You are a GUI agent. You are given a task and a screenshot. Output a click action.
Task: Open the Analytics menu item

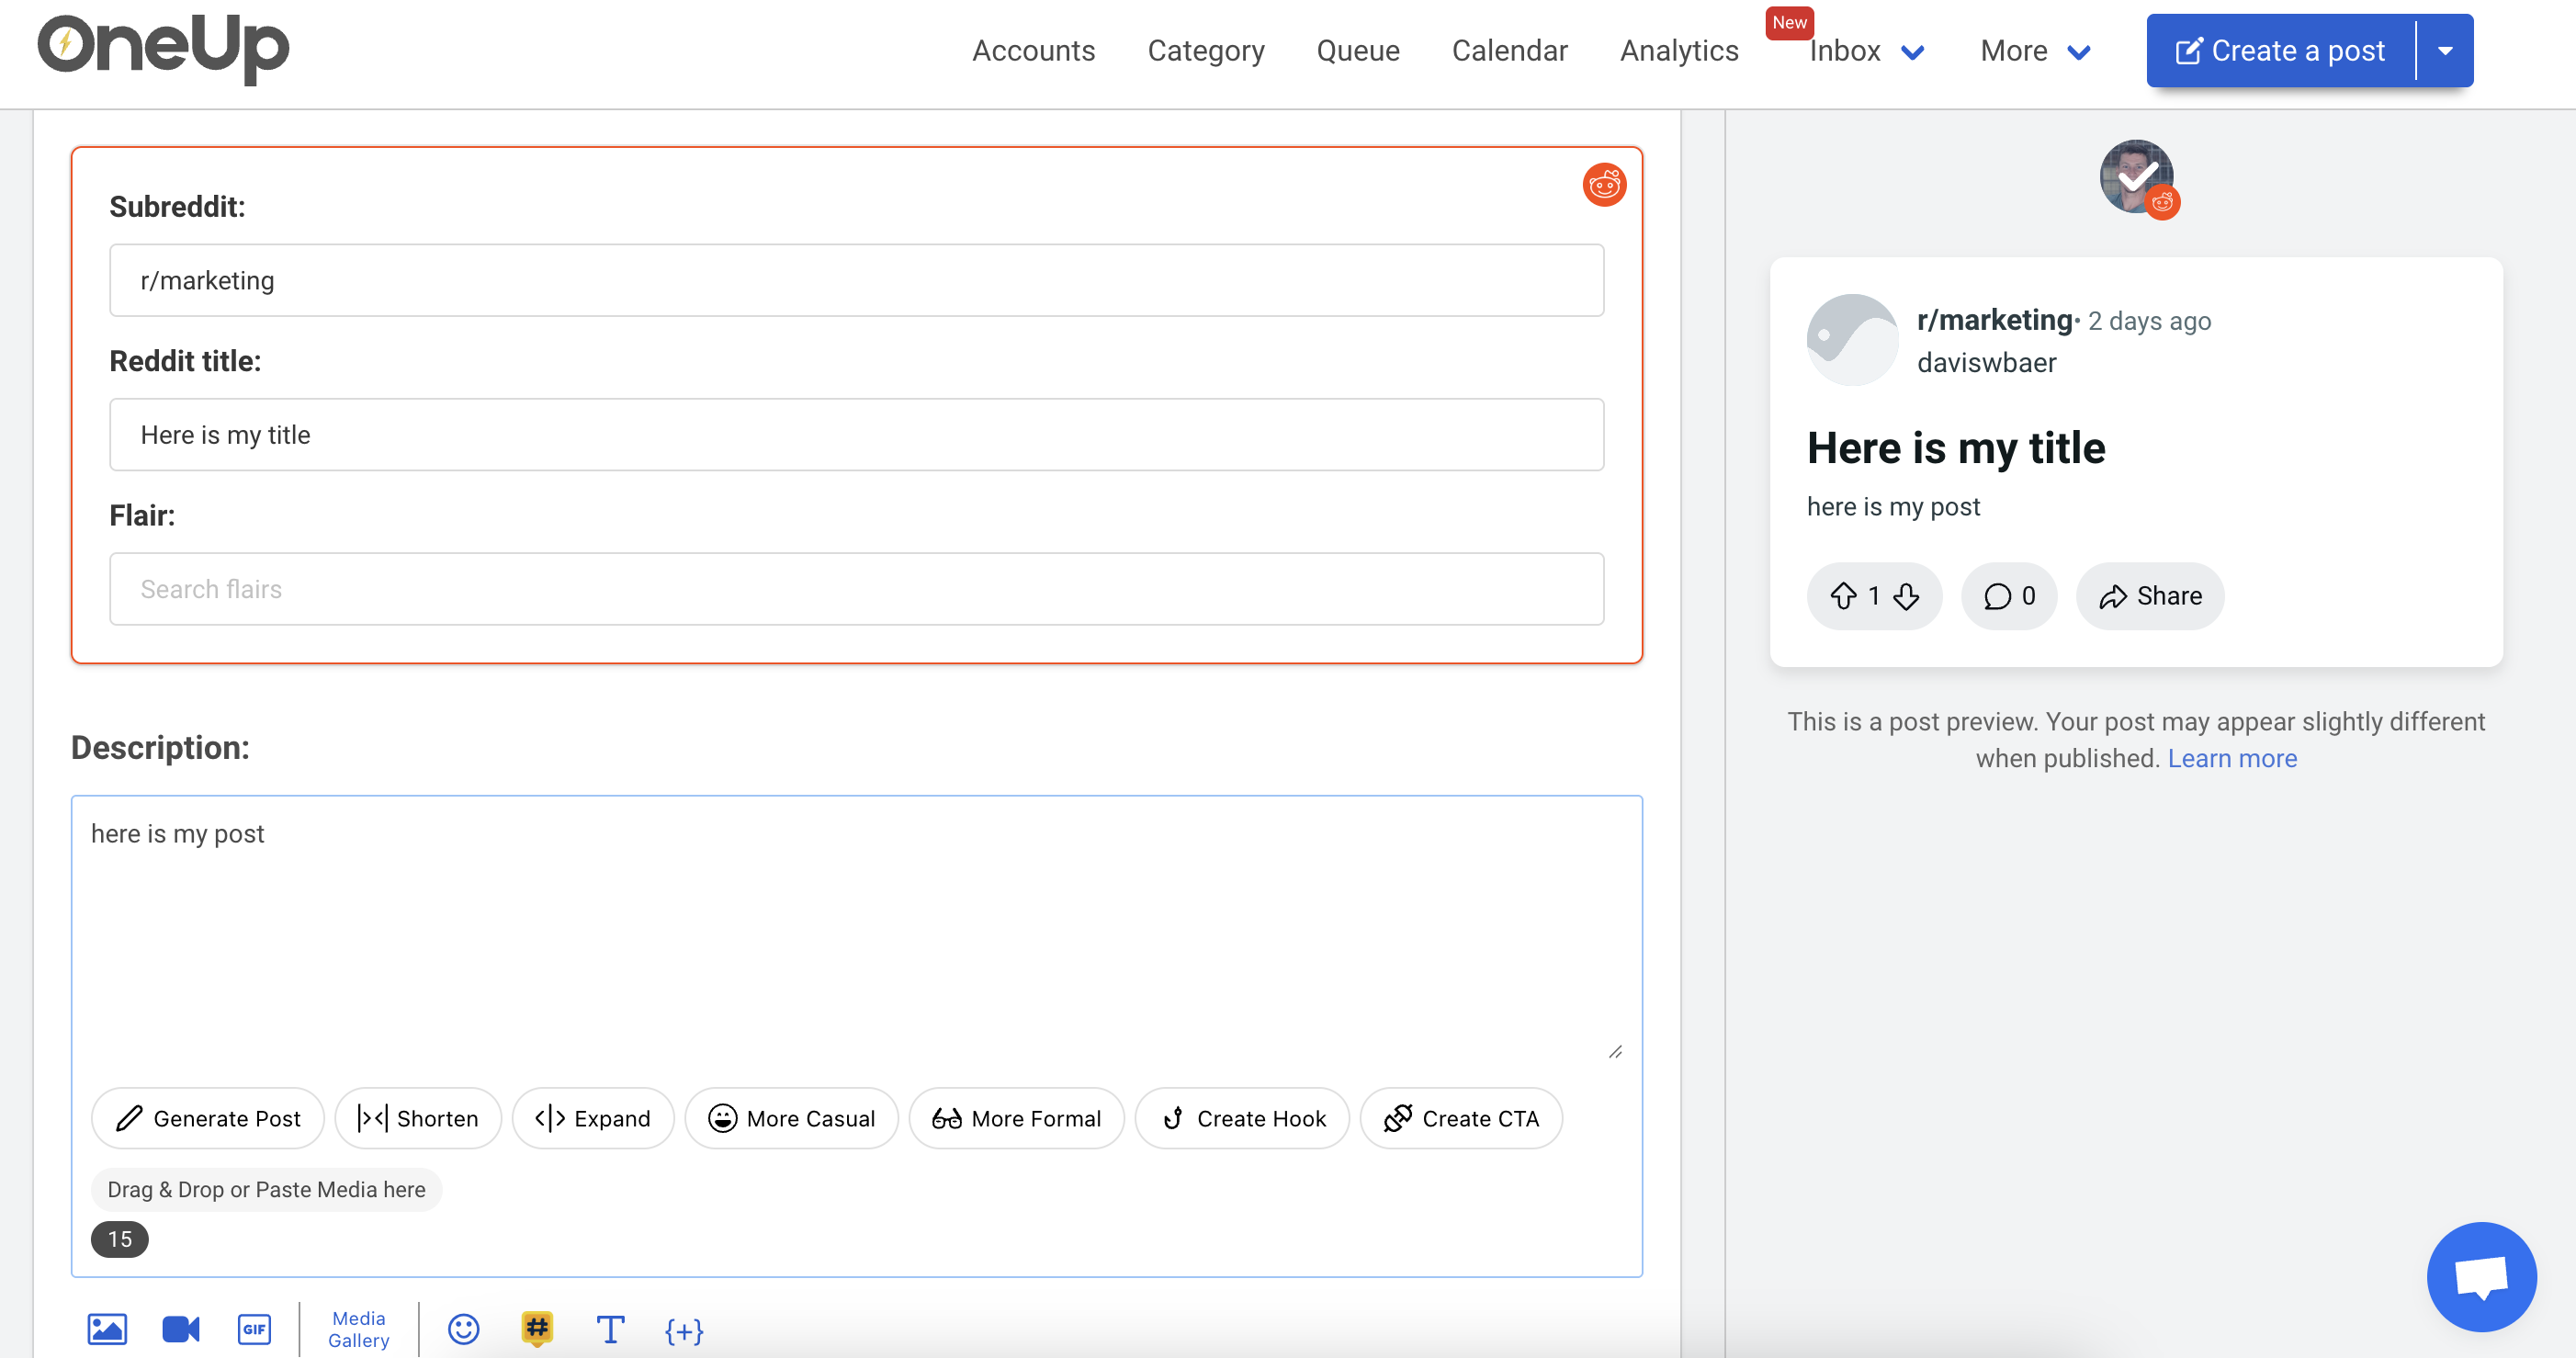[x=1679, y=51]
